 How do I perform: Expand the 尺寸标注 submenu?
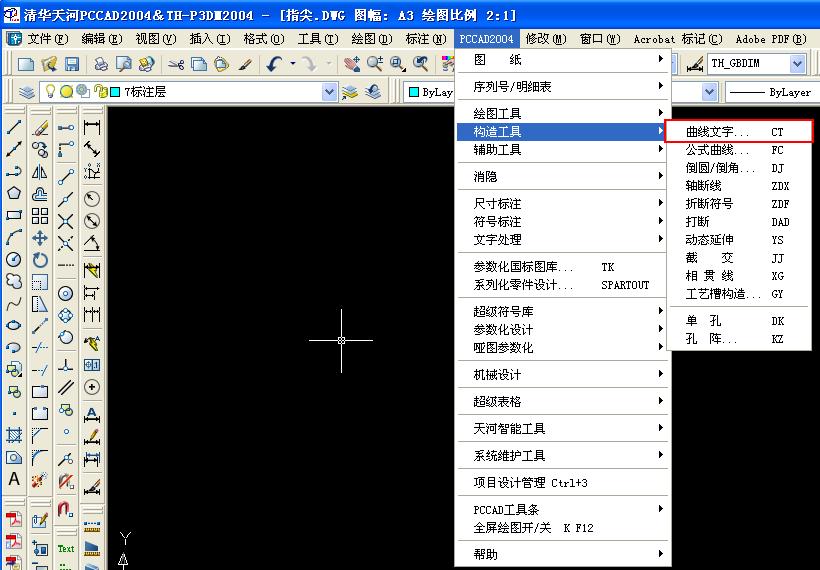561,203
